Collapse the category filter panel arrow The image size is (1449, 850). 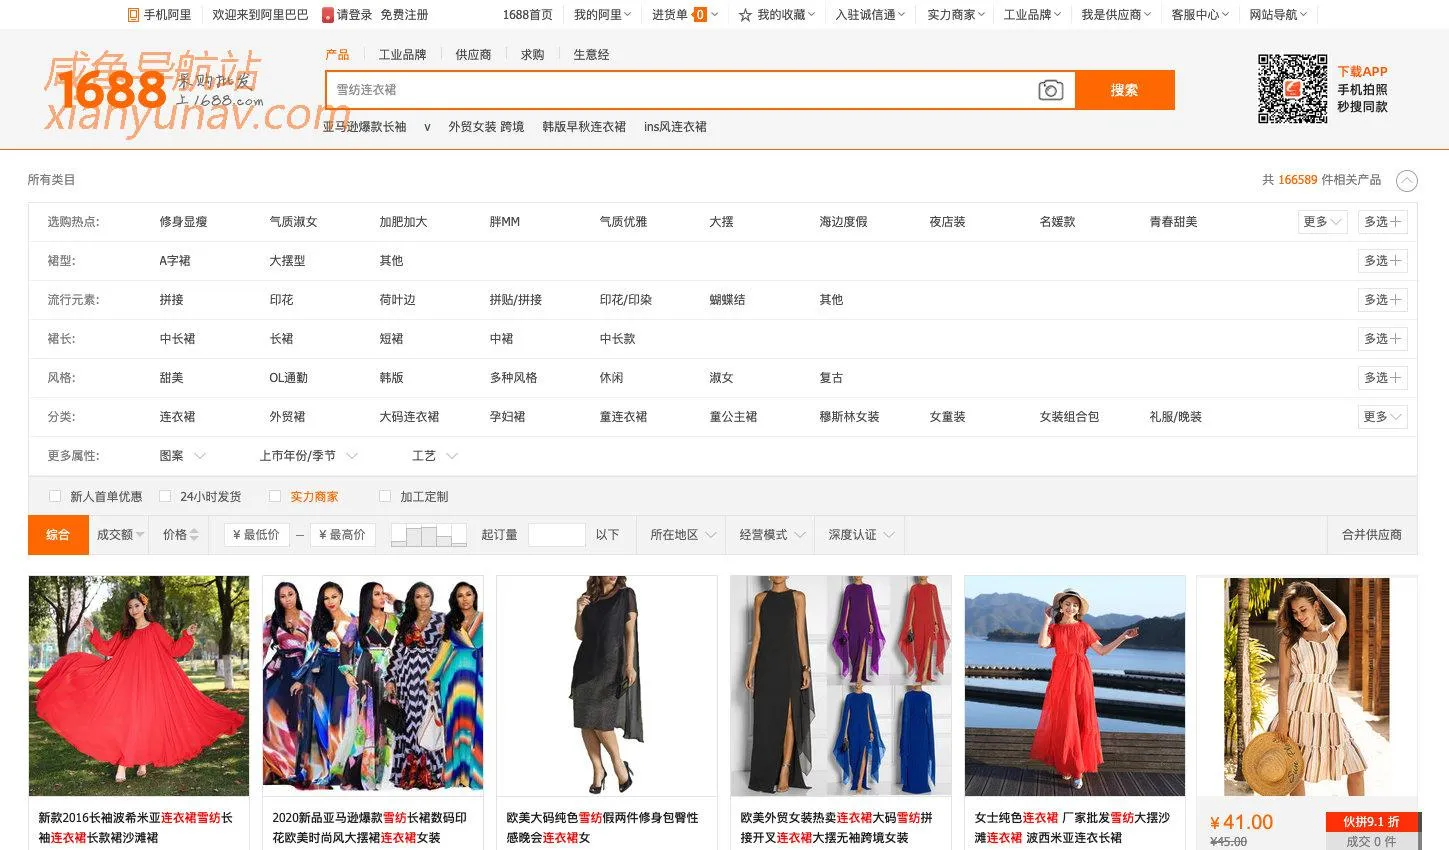(x=1407, y=181)
